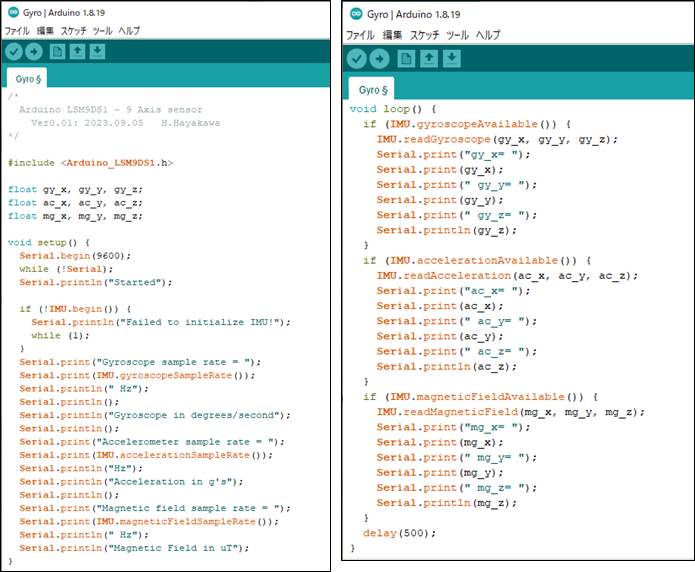This screenshot has height=572, width=695.
Task: Select Gyro § tab in left window
Action: point(27,78)
